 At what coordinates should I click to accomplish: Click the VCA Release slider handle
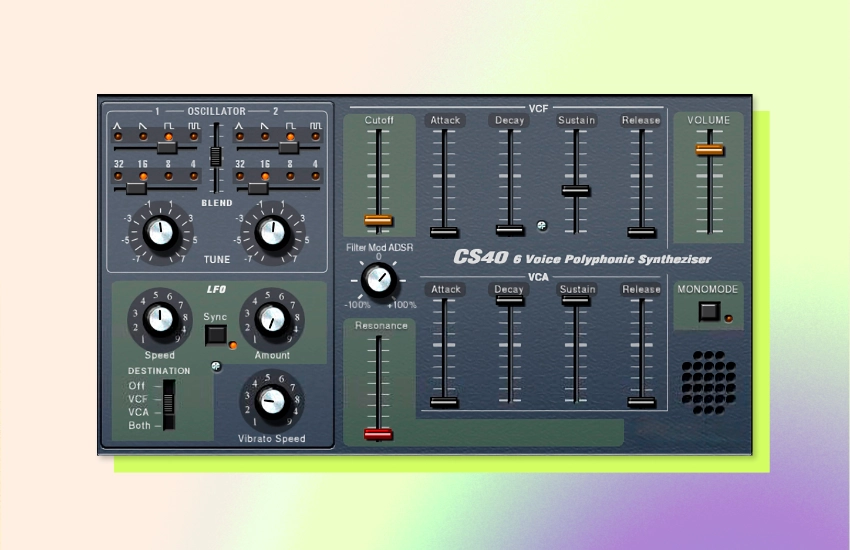(x=642, y=402)
